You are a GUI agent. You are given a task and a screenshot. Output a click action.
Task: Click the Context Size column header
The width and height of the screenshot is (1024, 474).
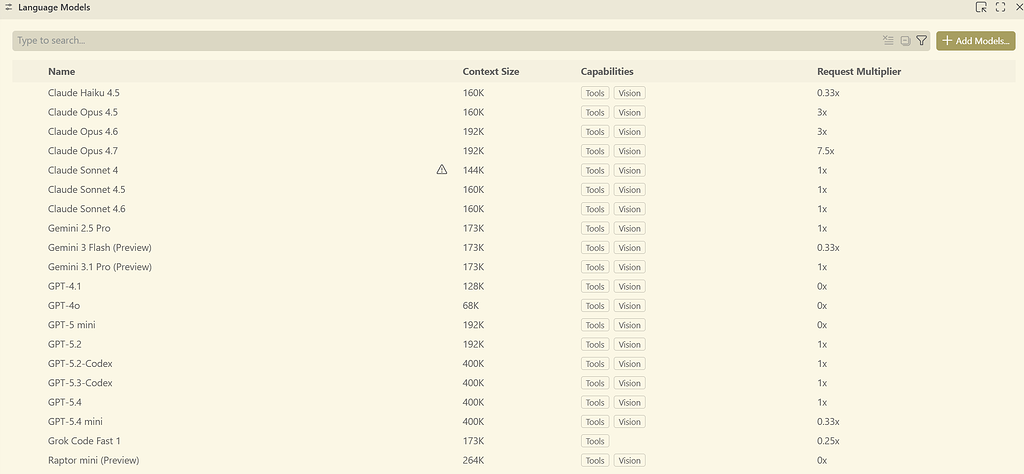click(x=491, y=72)
